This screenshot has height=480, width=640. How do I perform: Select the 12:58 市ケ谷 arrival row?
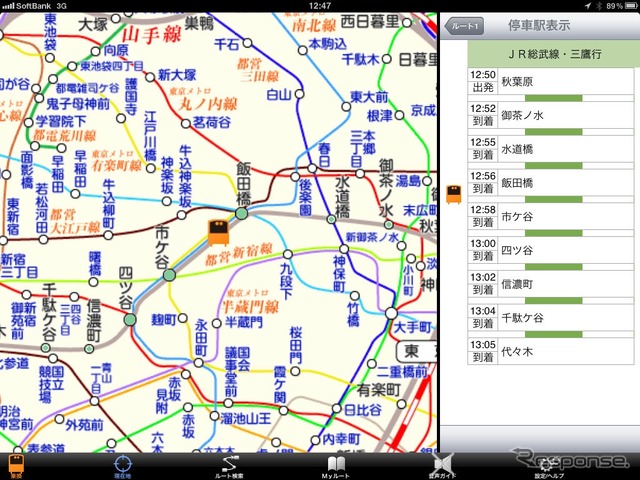[551, 217]
